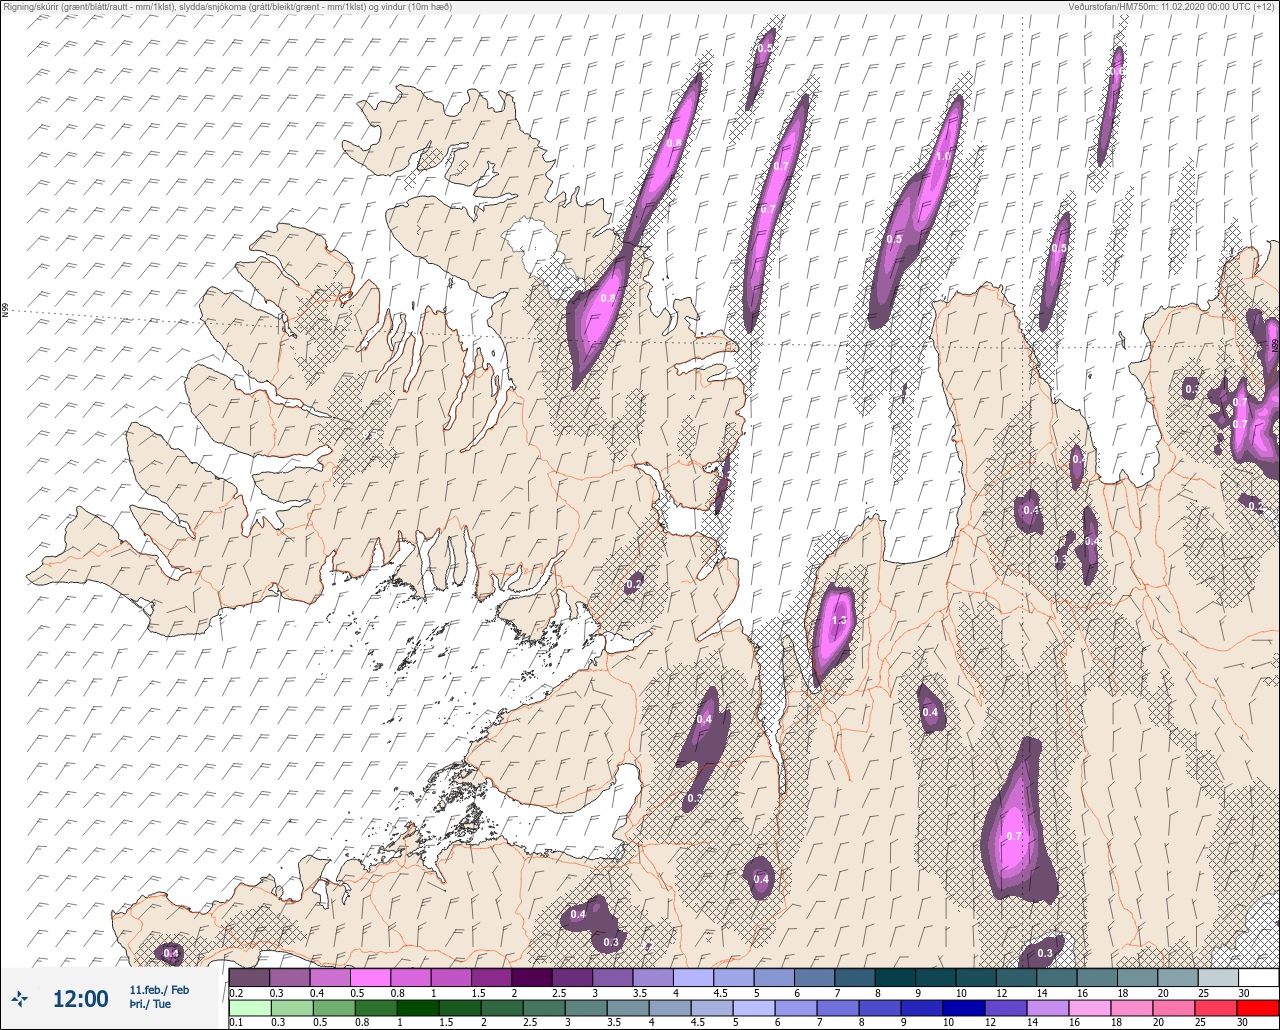
Task: Pick bottom-row pale green swatch labelled 0.1
Action: pos(249,1008)
